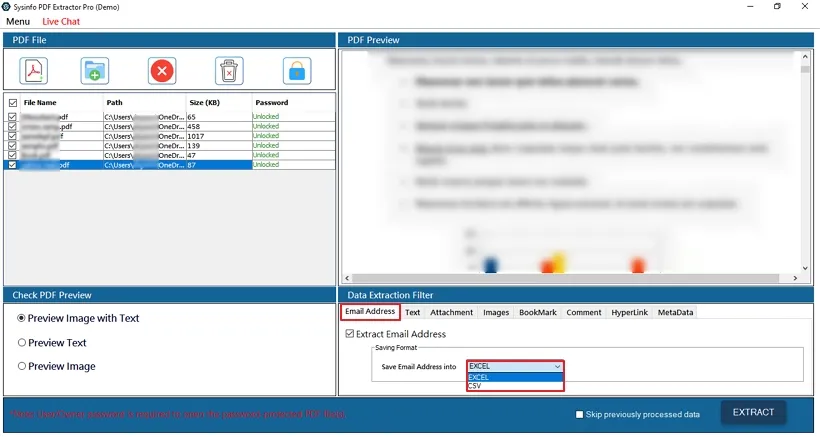The width and height of the screenshot is (820, 437).
Task: Switch to BookMark tab
Action: [x=538, y=313]
